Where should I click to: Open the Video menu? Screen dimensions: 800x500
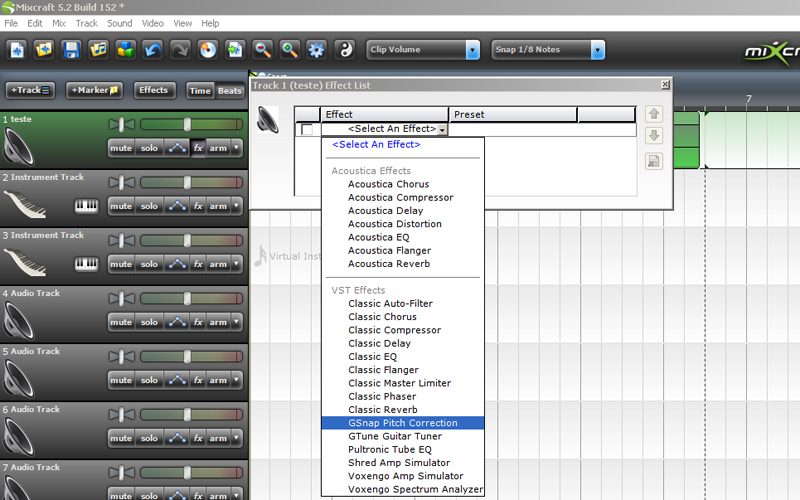coord(153,23)
